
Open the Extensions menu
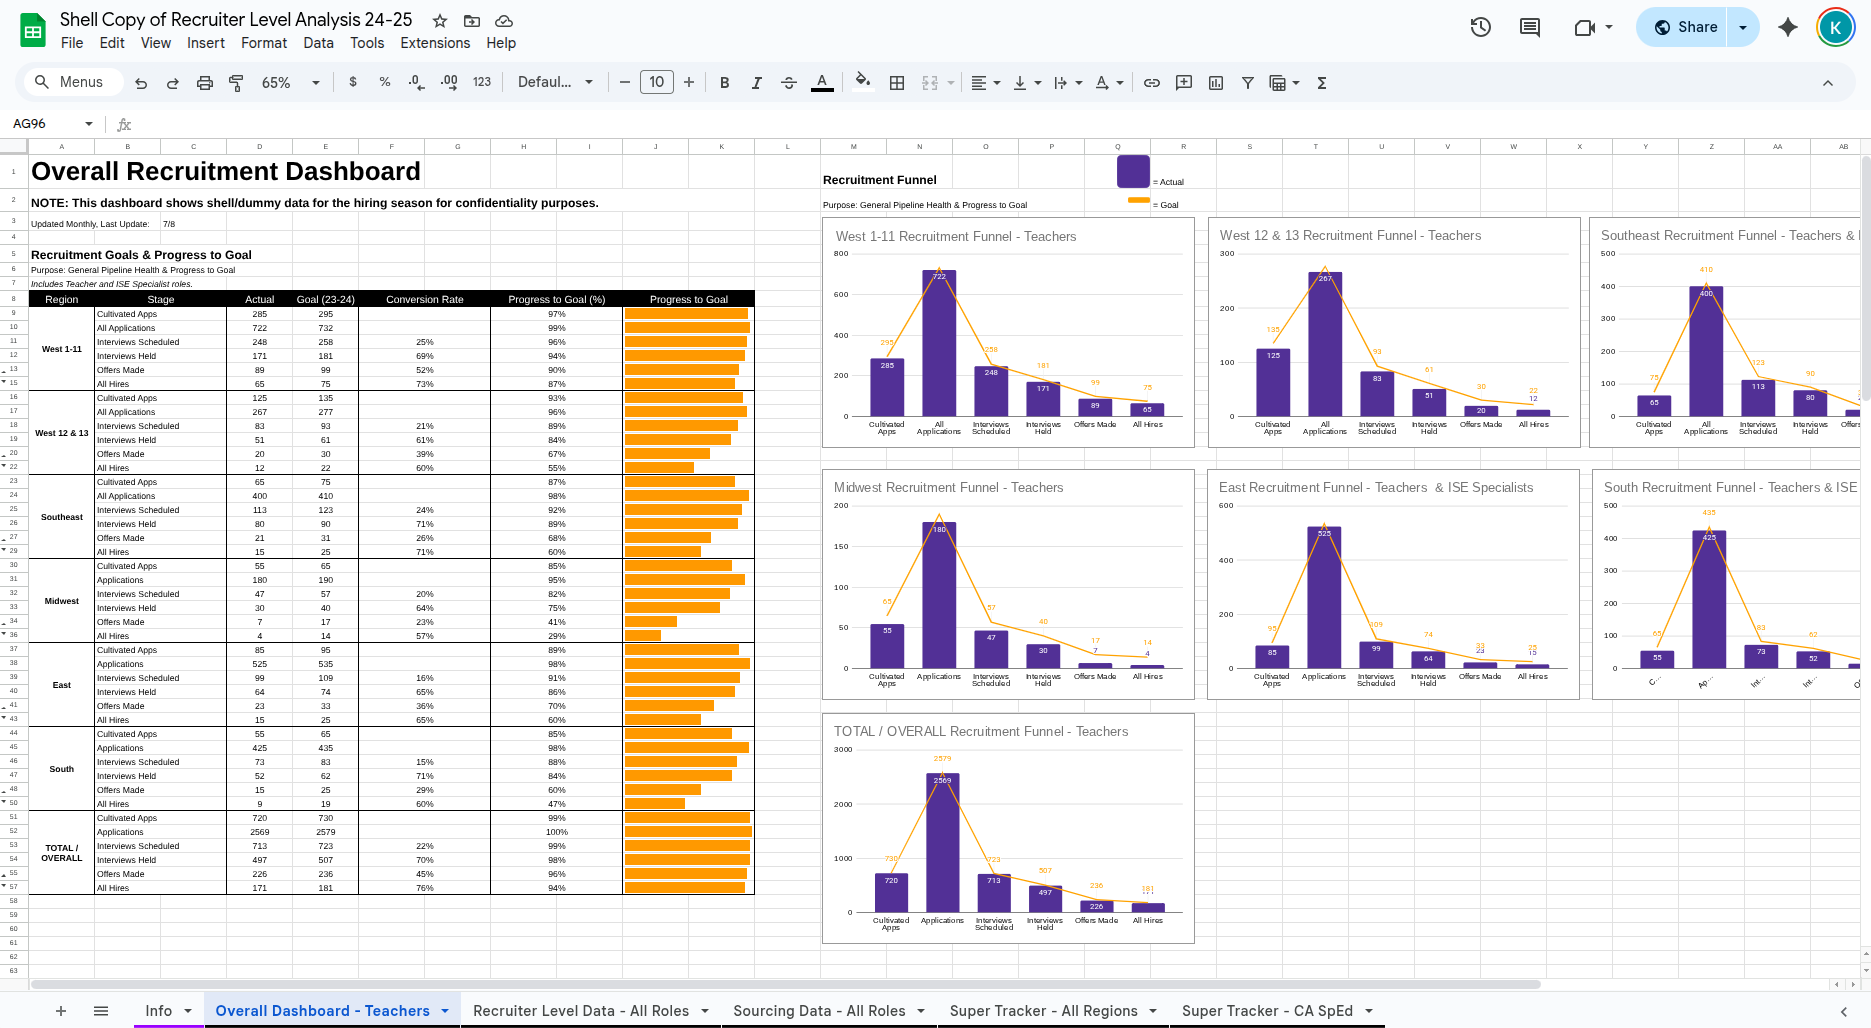click(435, 43)
